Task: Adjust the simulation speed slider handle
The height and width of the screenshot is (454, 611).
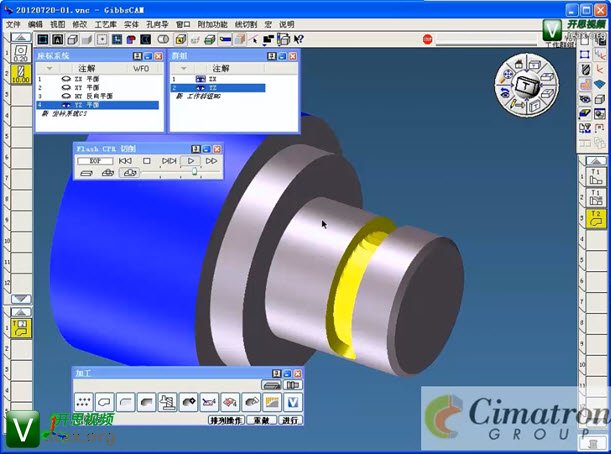Action: click(x=194, y=171)
